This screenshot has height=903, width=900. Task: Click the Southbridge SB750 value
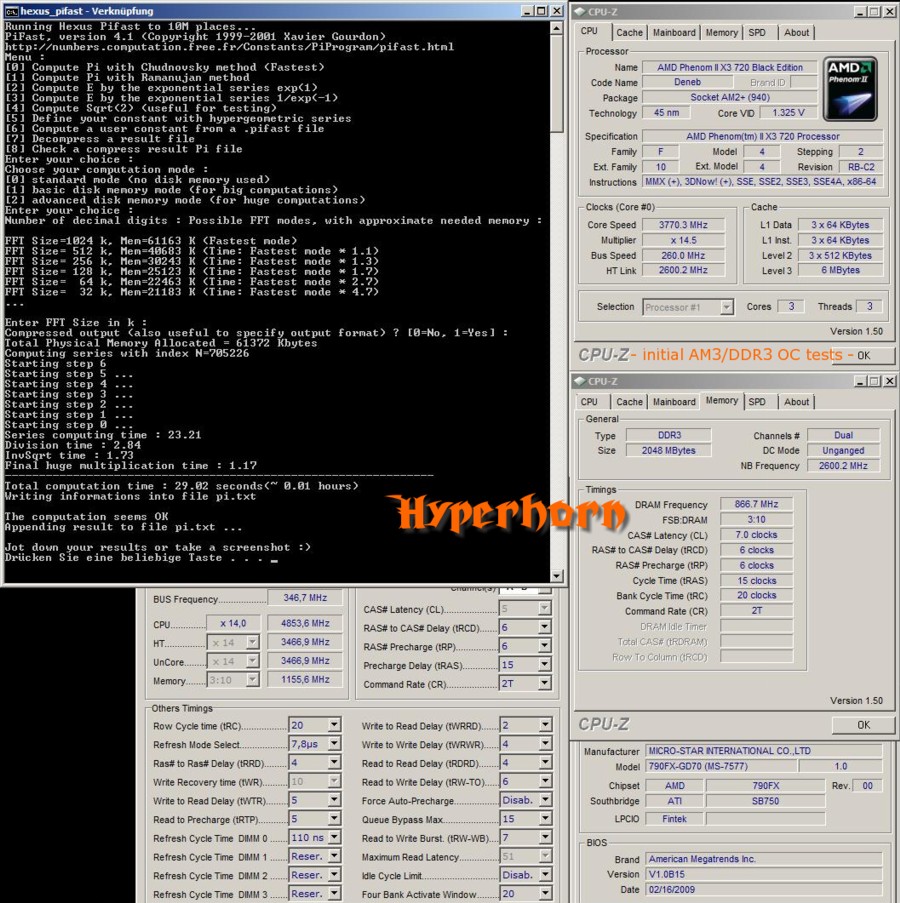click(x=765, y=801)
